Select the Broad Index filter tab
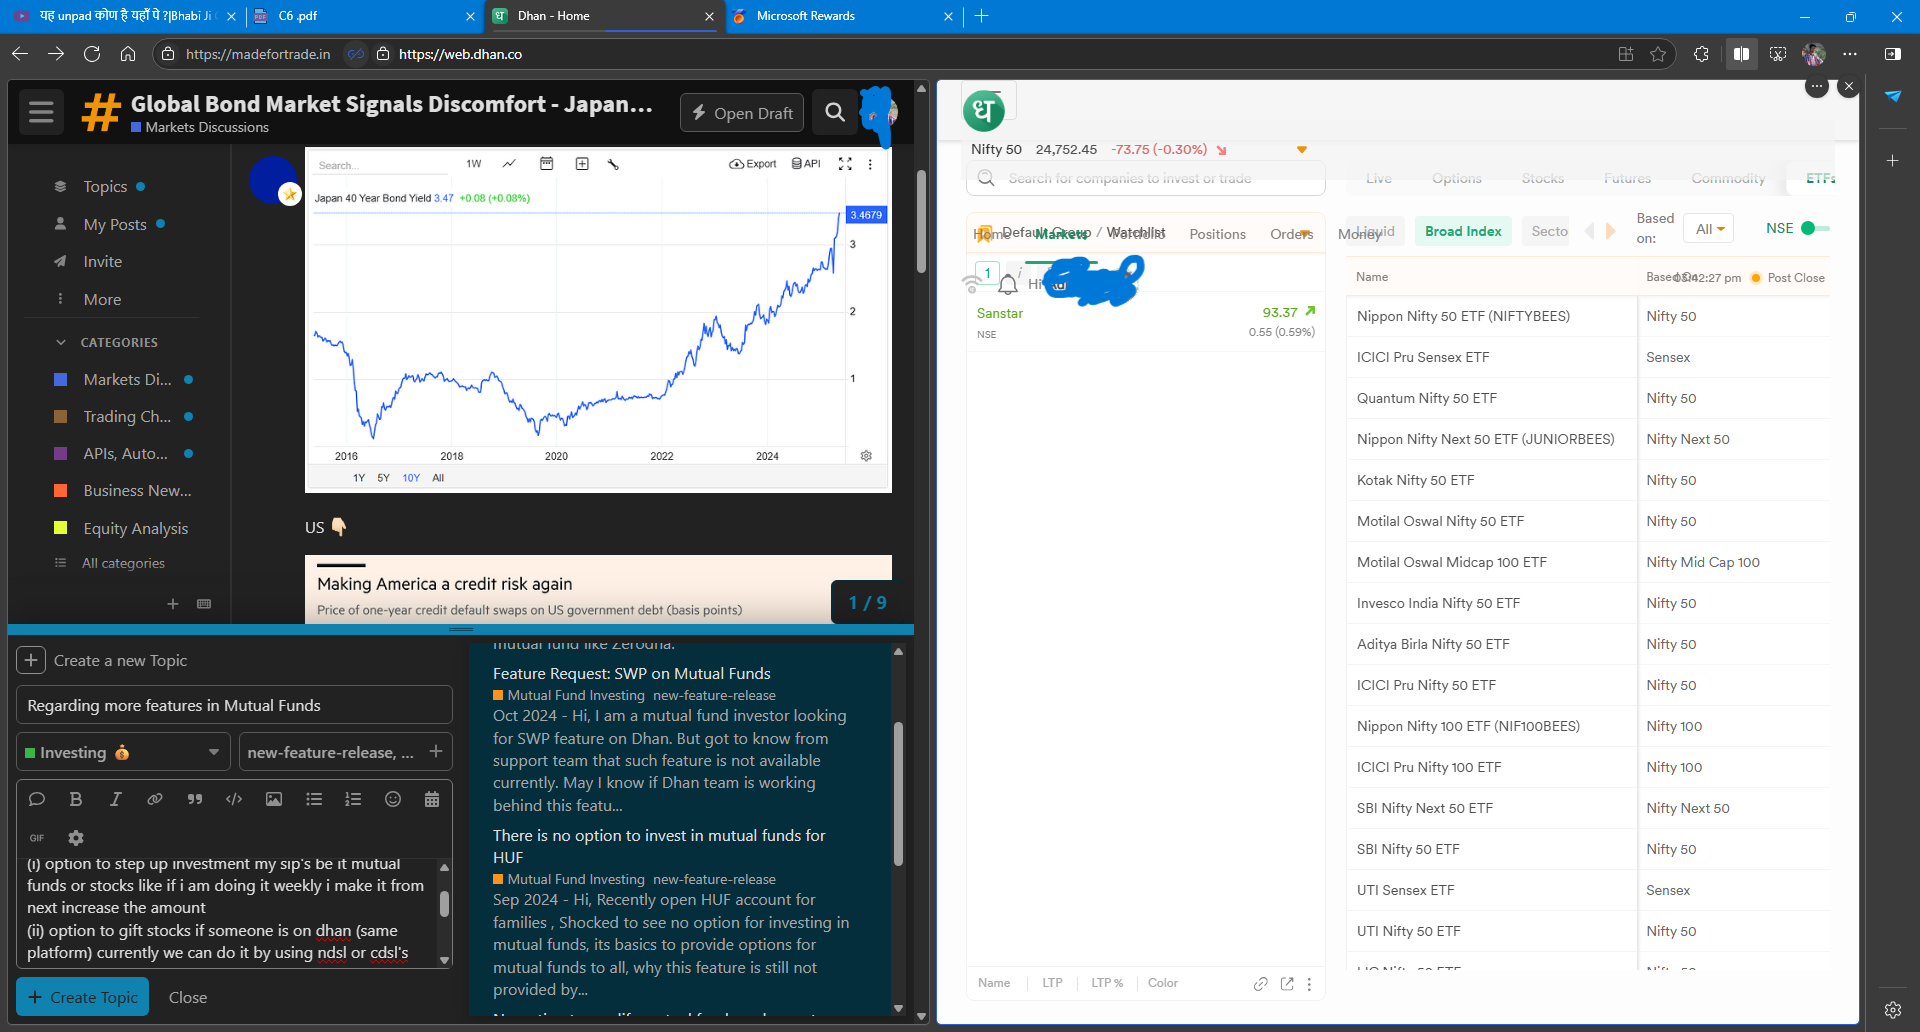This screenshot has width=1920, height=1032. (1462, 231)
